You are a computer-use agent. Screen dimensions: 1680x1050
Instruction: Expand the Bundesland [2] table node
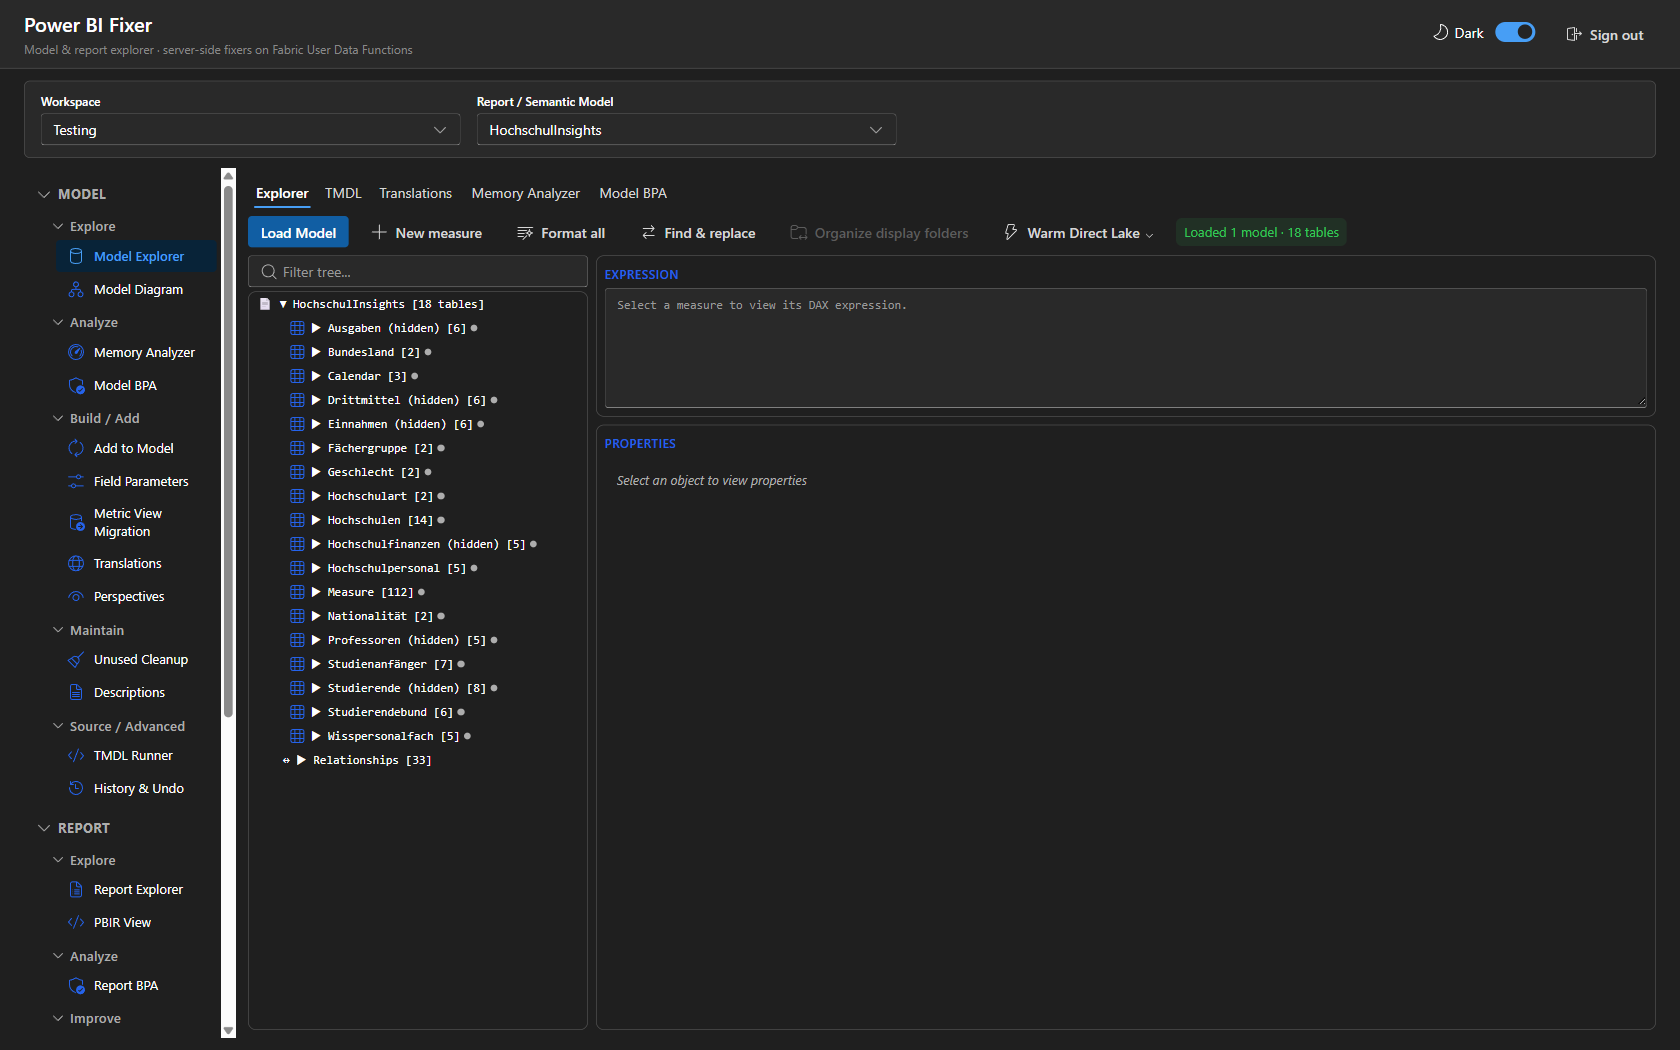click(x=316, y=352)
